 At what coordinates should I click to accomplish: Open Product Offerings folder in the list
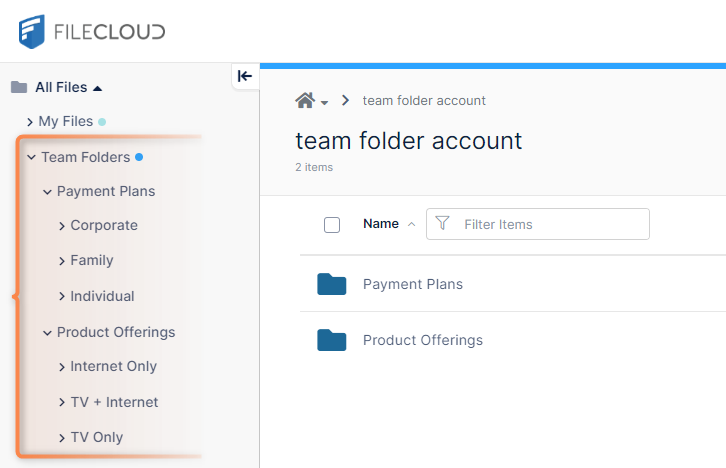(422, 340)
